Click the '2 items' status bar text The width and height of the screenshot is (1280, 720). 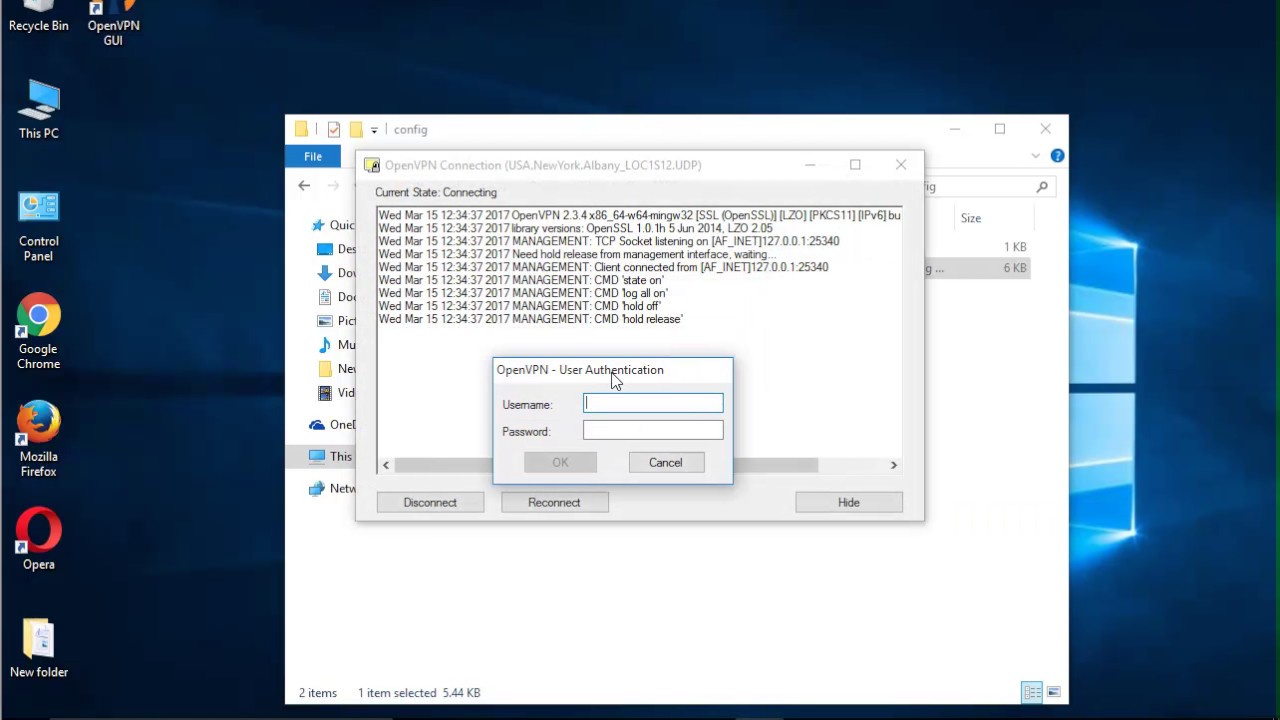(x=318, y=692)
